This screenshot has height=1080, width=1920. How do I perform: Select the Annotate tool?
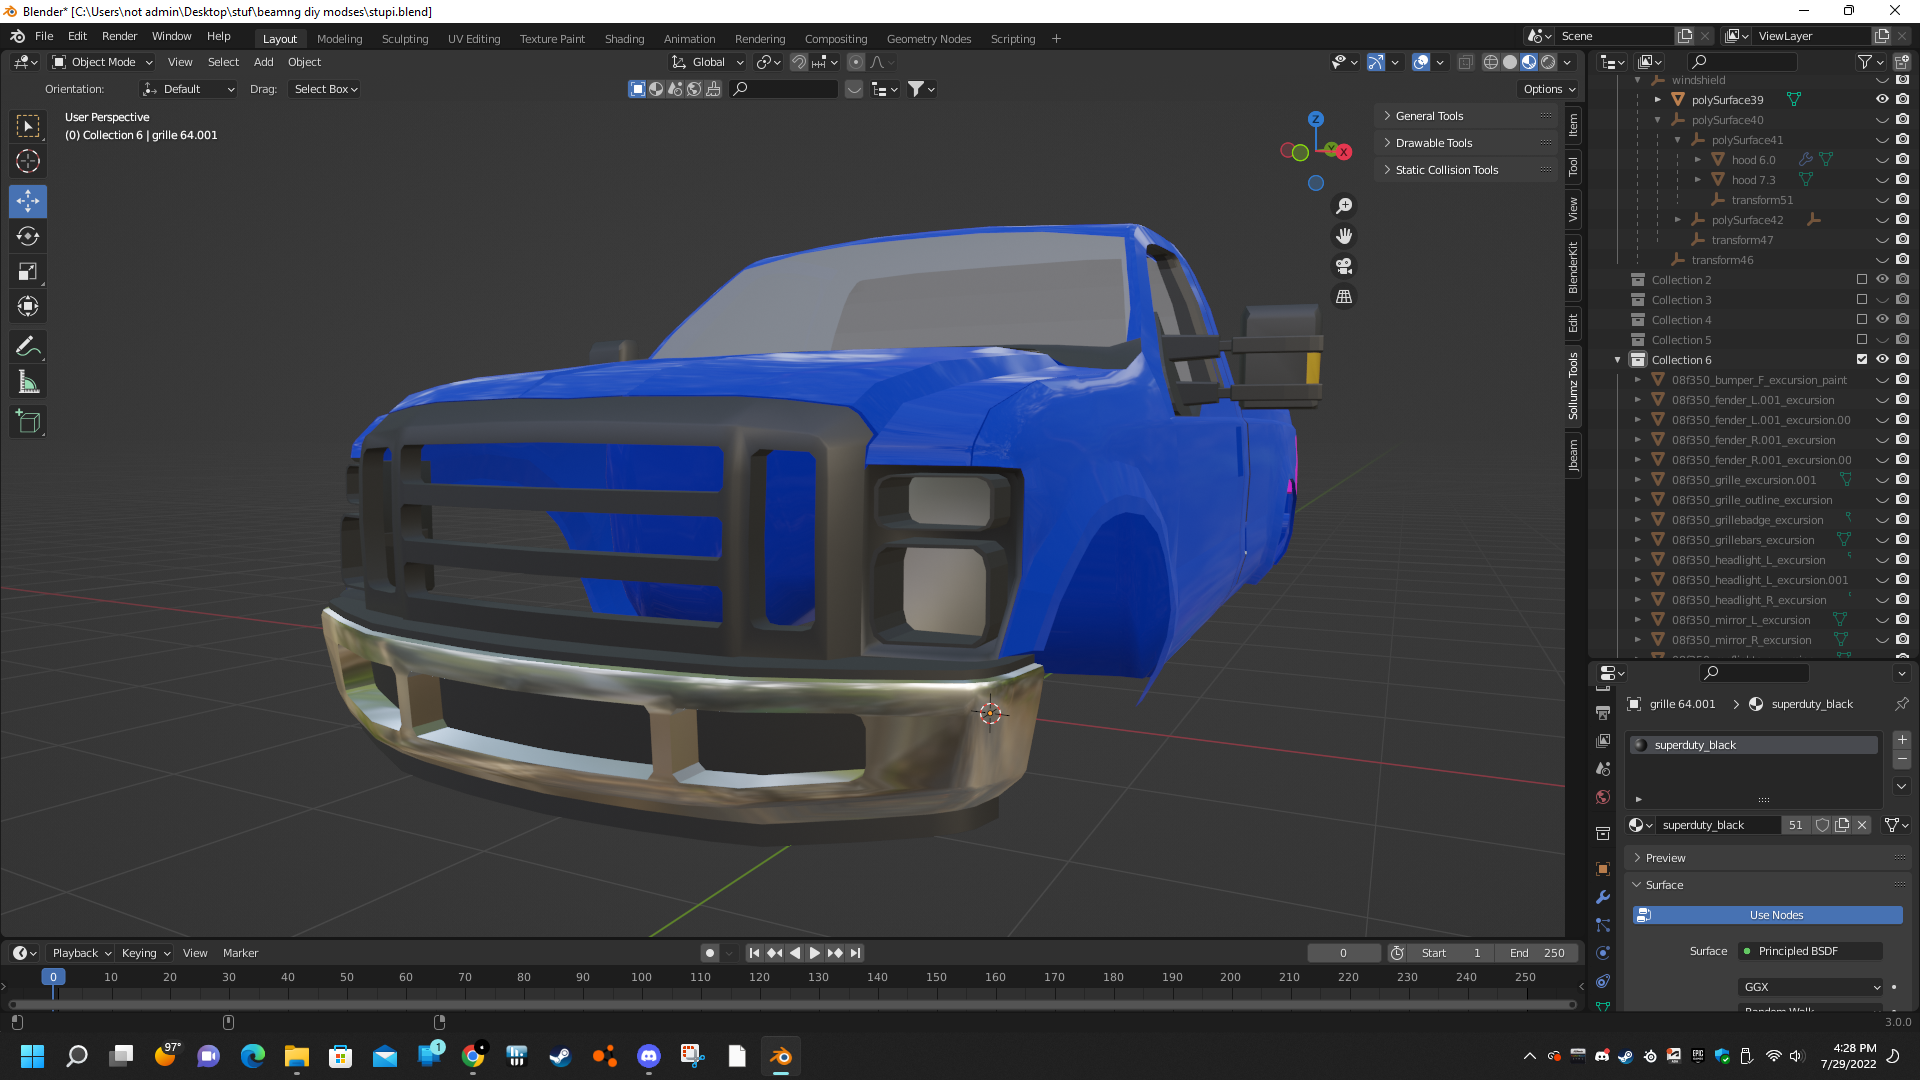(28, 347)
